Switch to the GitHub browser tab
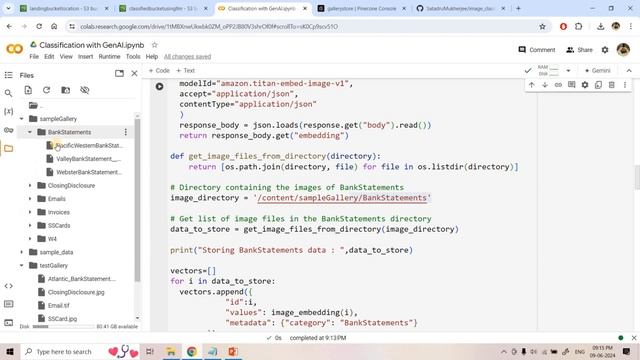This screenshot has width=640, height=360. 460,8
